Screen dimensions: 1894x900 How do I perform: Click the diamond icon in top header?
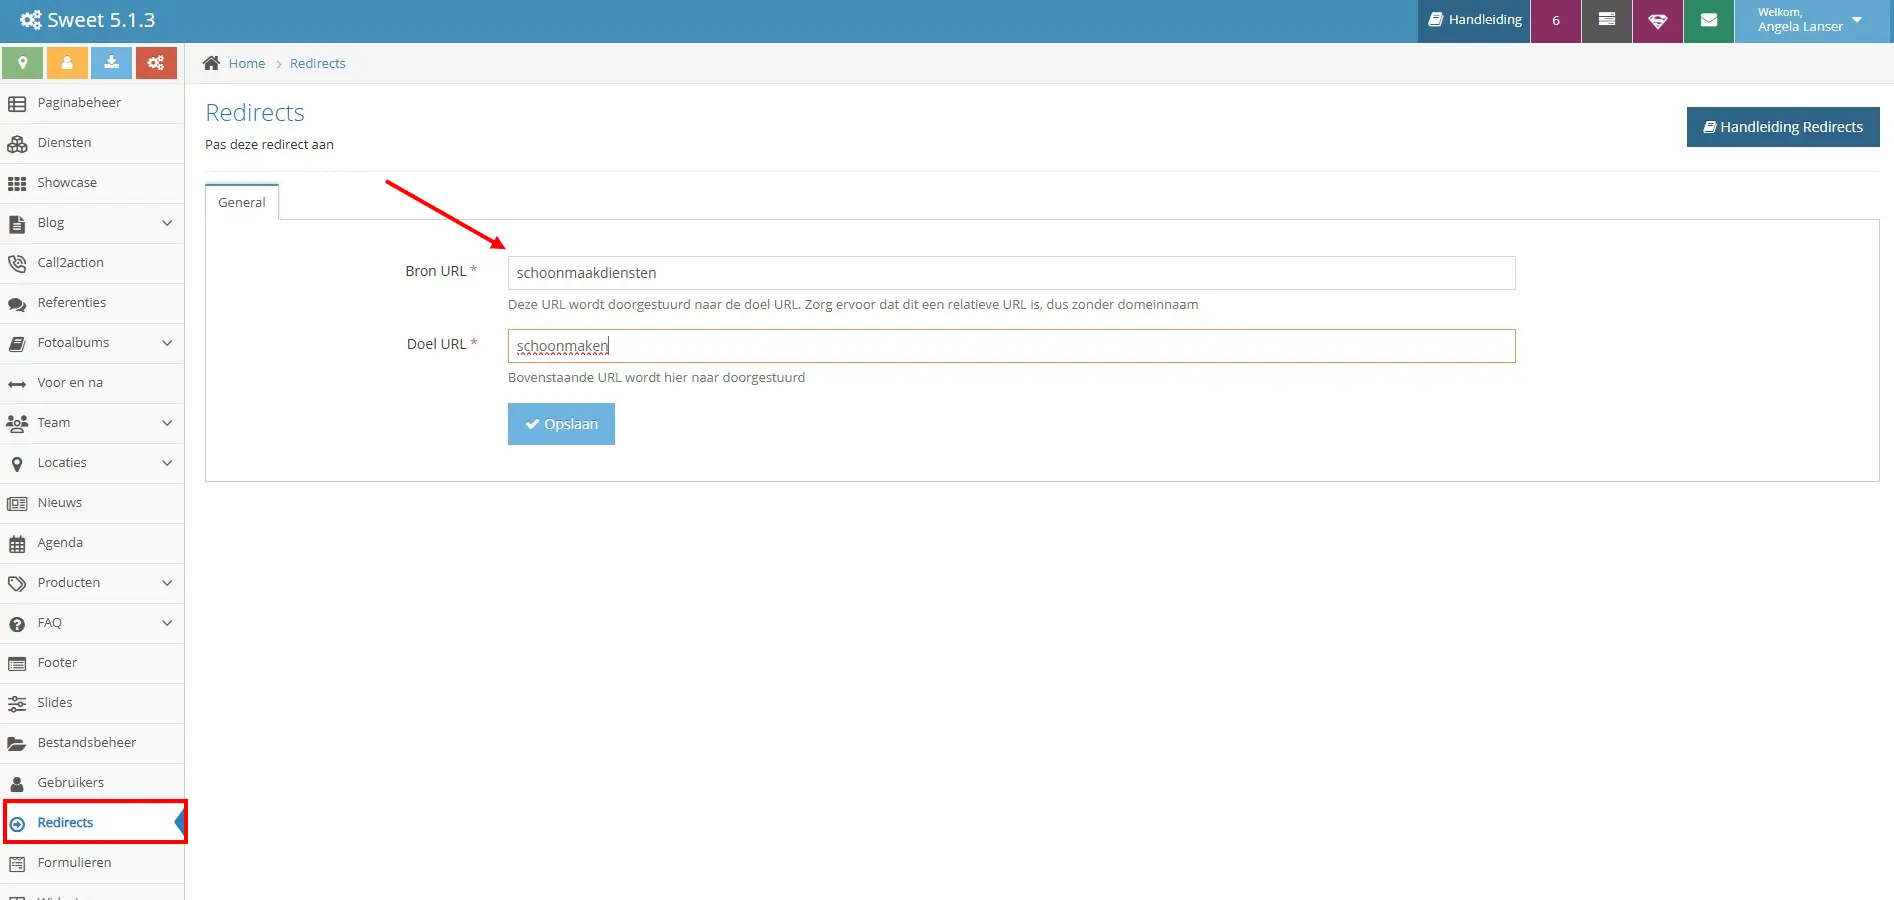point(1658,21)
